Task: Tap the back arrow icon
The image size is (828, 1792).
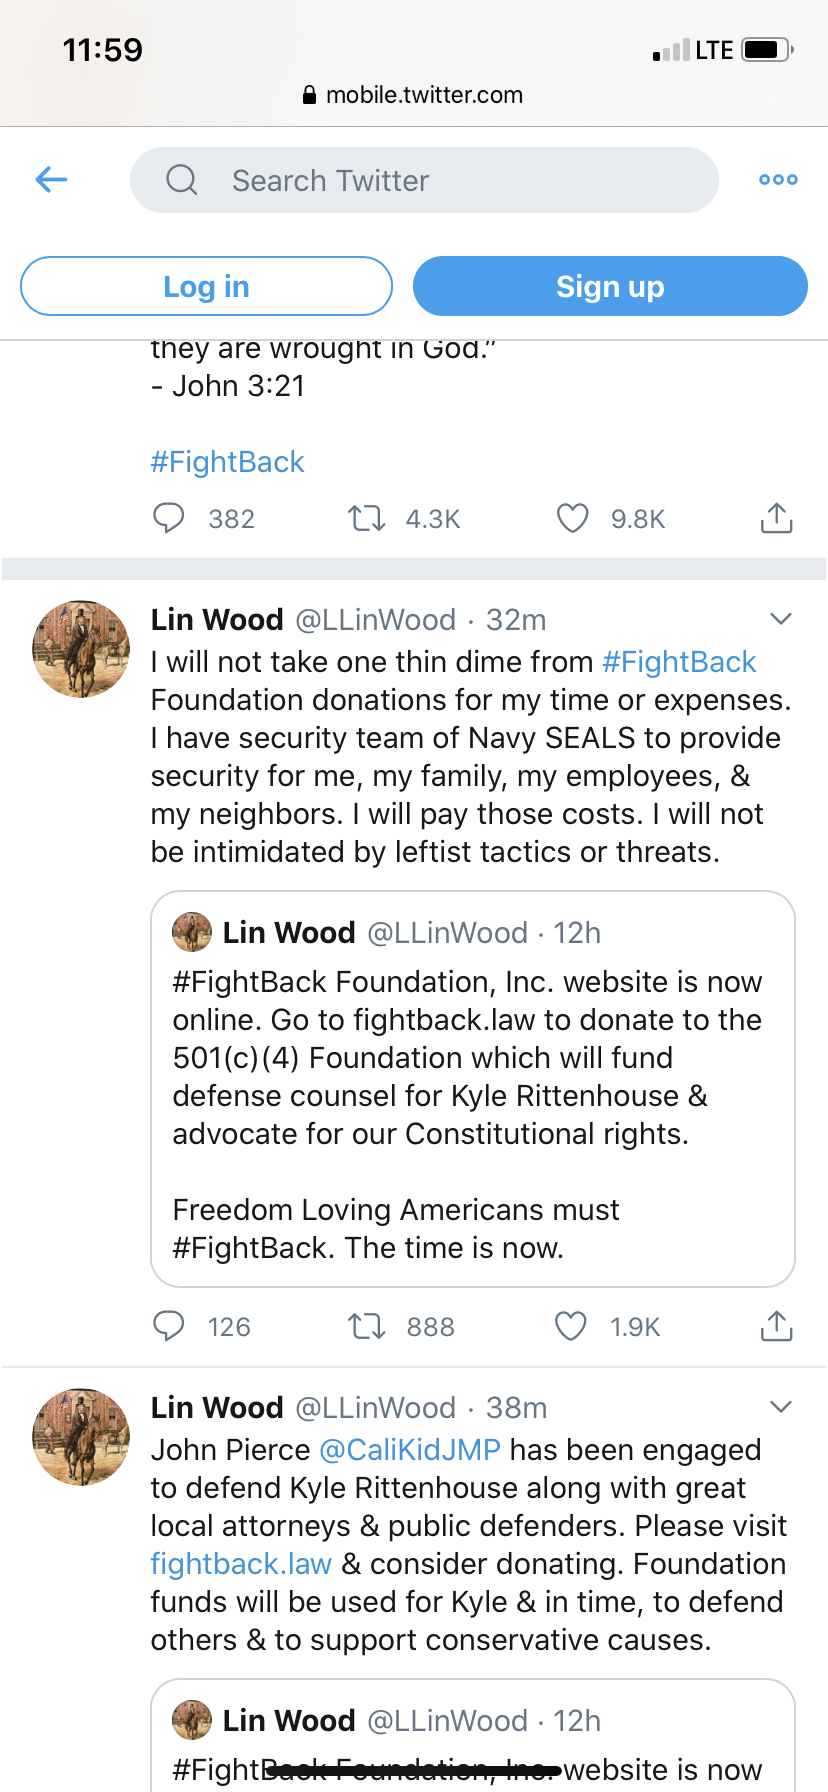Action: 51,180
